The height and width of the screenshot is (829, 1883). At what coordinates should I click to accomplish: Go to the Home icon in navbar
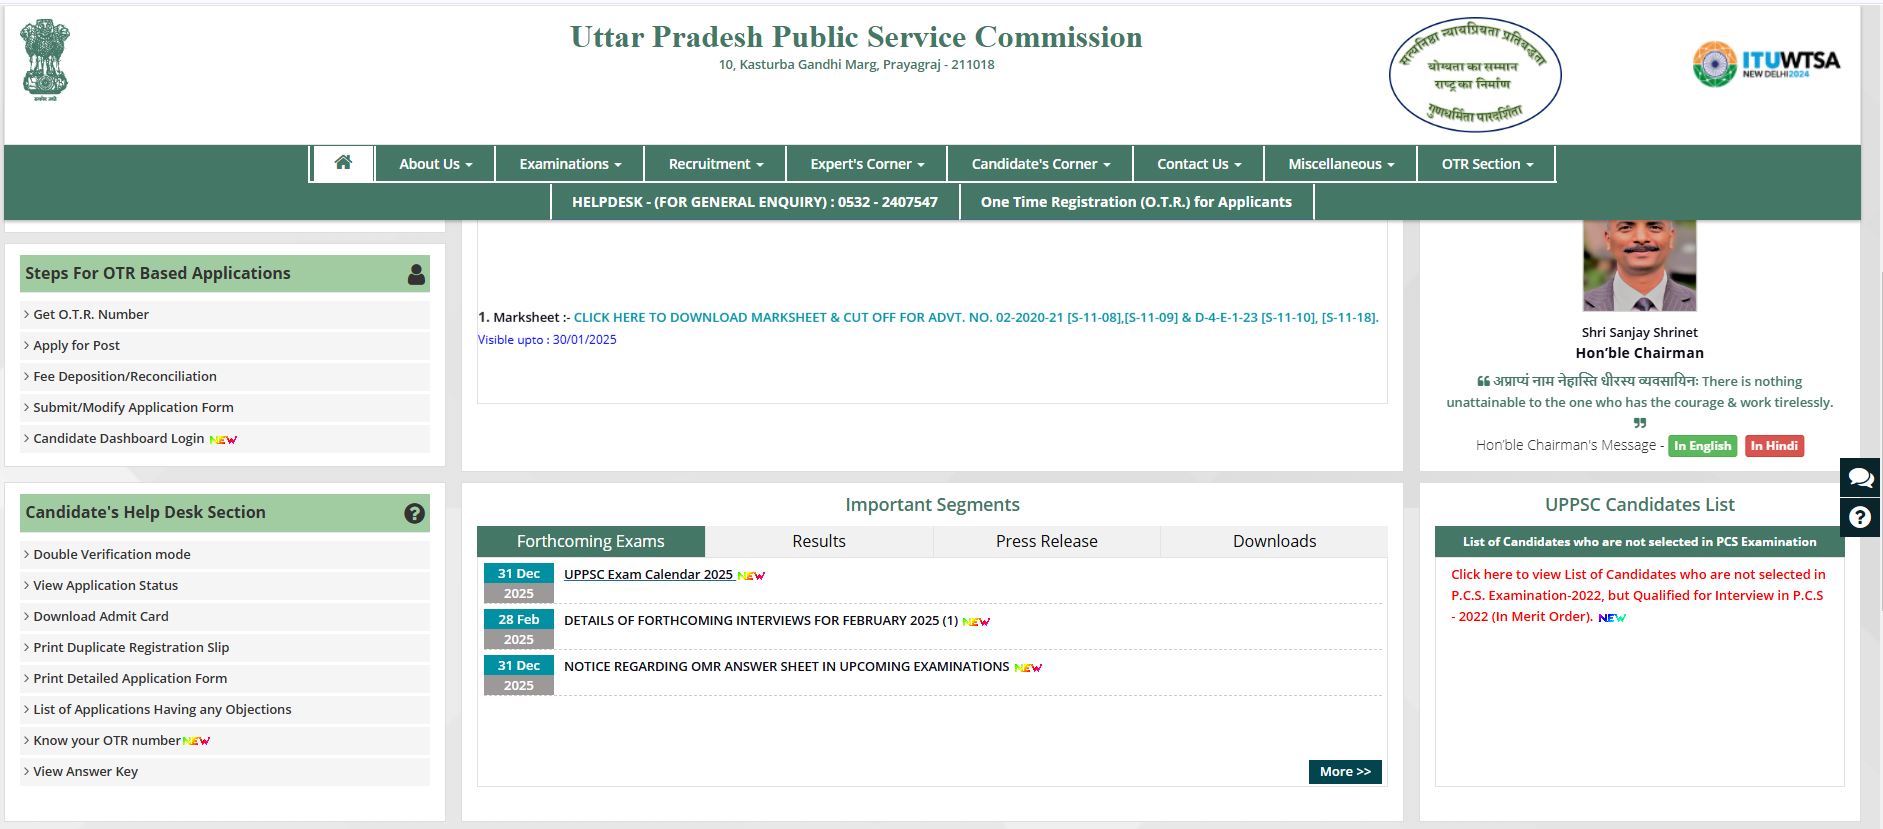click(343, 163)
